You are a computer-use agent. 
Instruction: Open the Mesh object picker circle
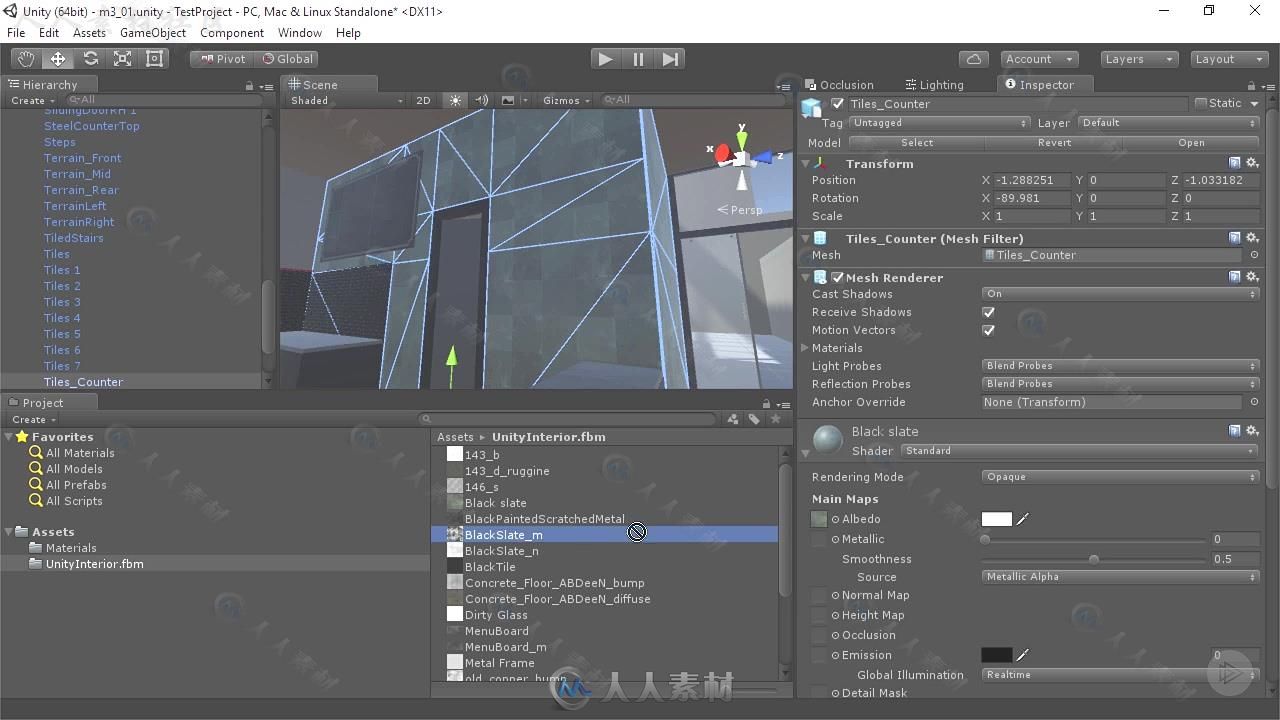(x=1254, y=255)
